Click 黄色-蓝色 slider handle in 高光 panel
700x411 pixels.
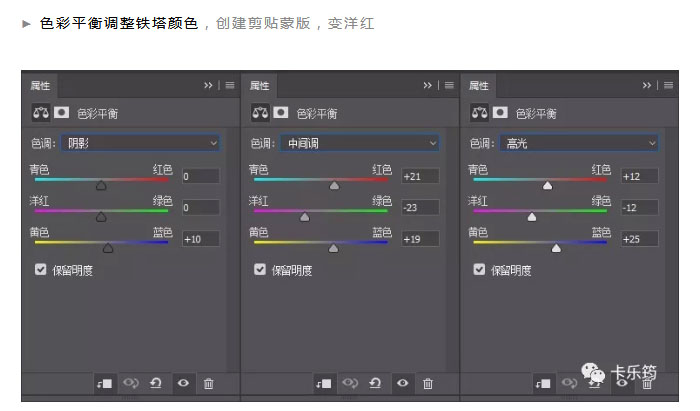556,248
